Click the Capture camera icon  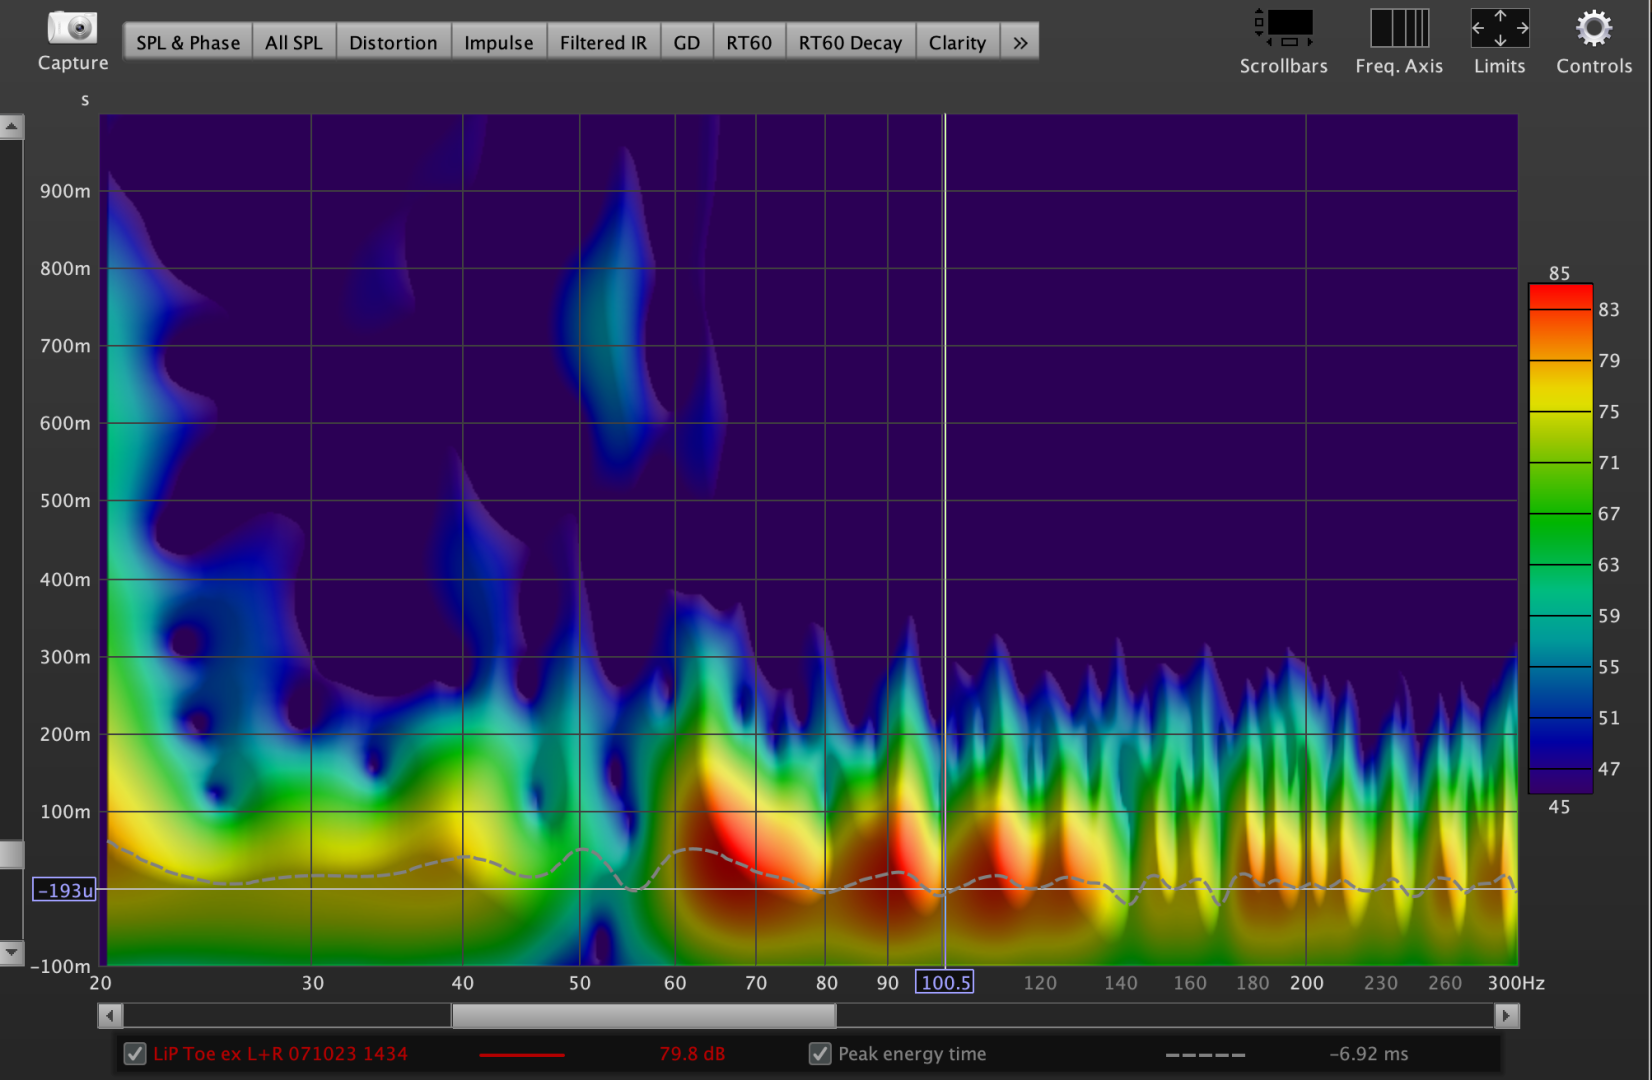pyautogui.click(x=72, y=28)
